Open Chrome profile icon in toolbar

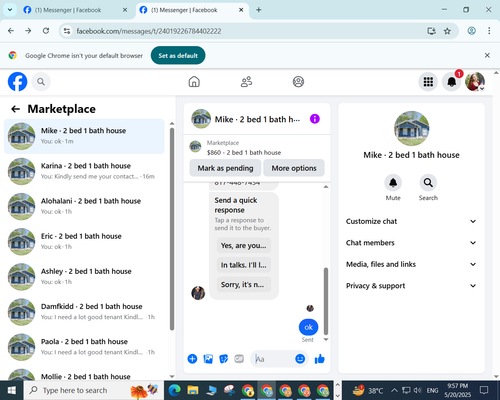point(471,31)
